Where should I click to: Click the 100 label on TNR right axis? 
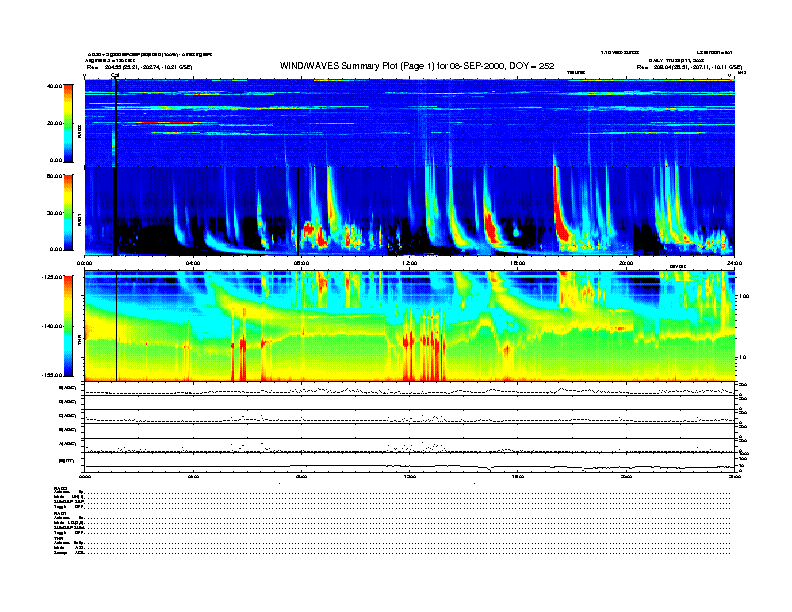744,296
